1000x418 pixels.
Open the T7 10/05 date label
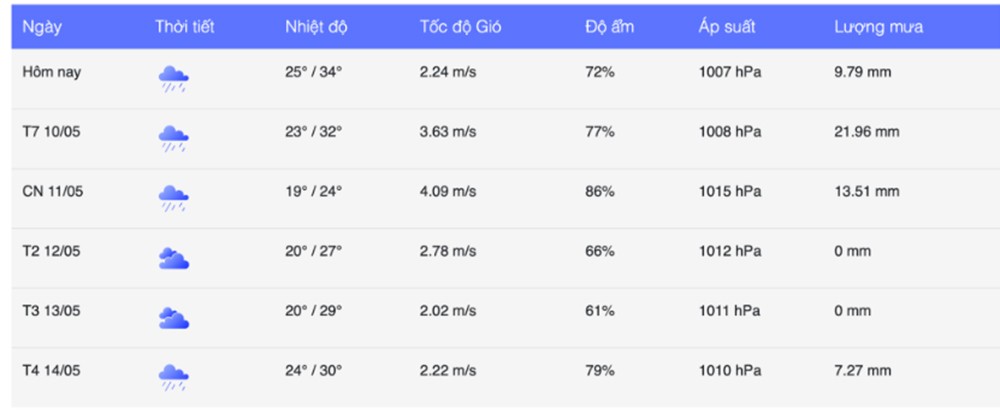click(x=52, y=132)
